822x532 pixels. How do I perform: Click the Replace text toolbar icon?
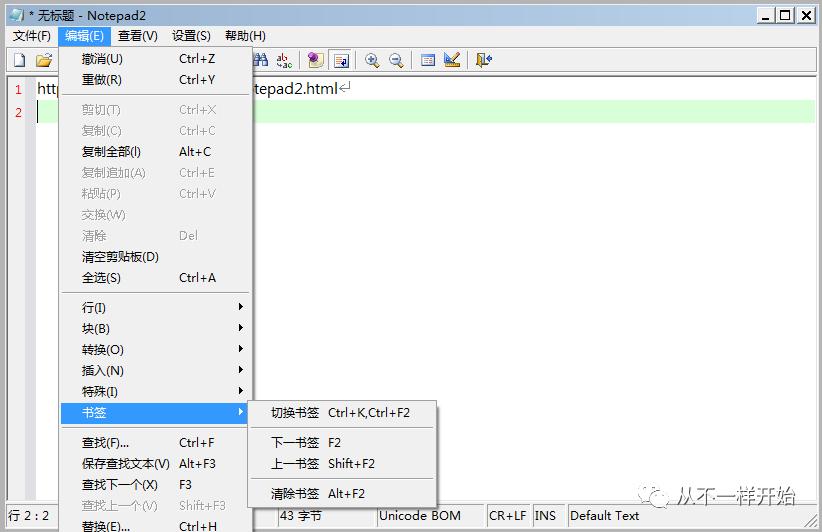point(285,60)
